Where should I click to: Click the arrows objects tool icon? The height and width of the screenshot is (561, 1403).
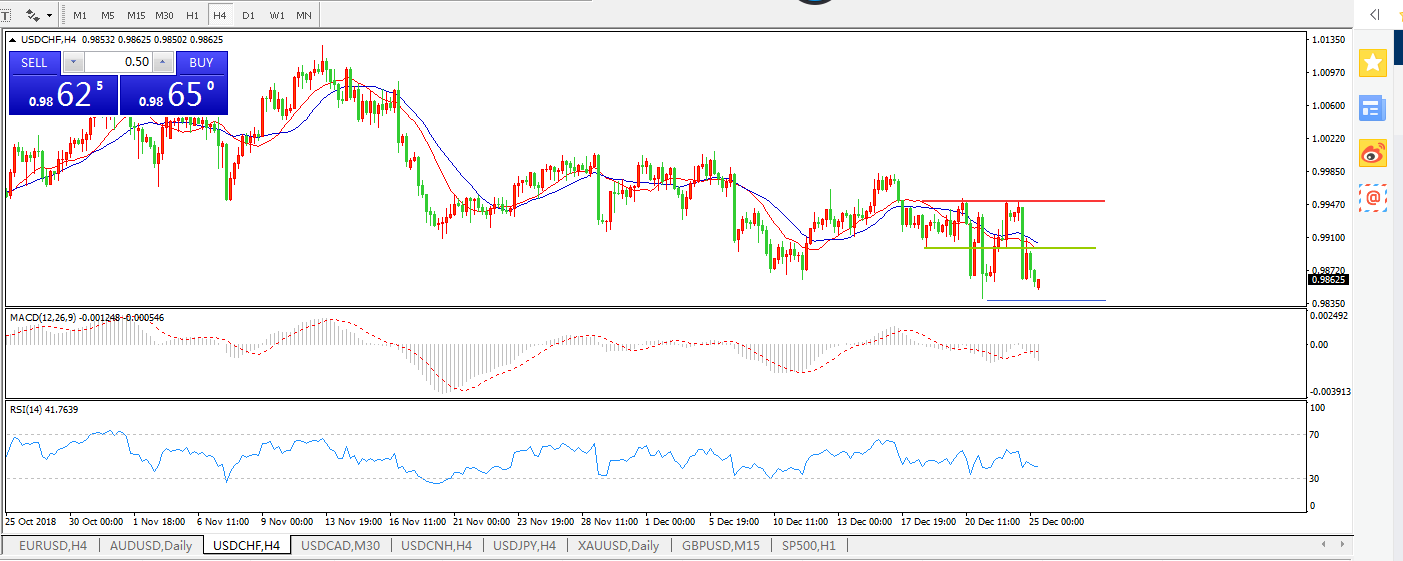32,15
